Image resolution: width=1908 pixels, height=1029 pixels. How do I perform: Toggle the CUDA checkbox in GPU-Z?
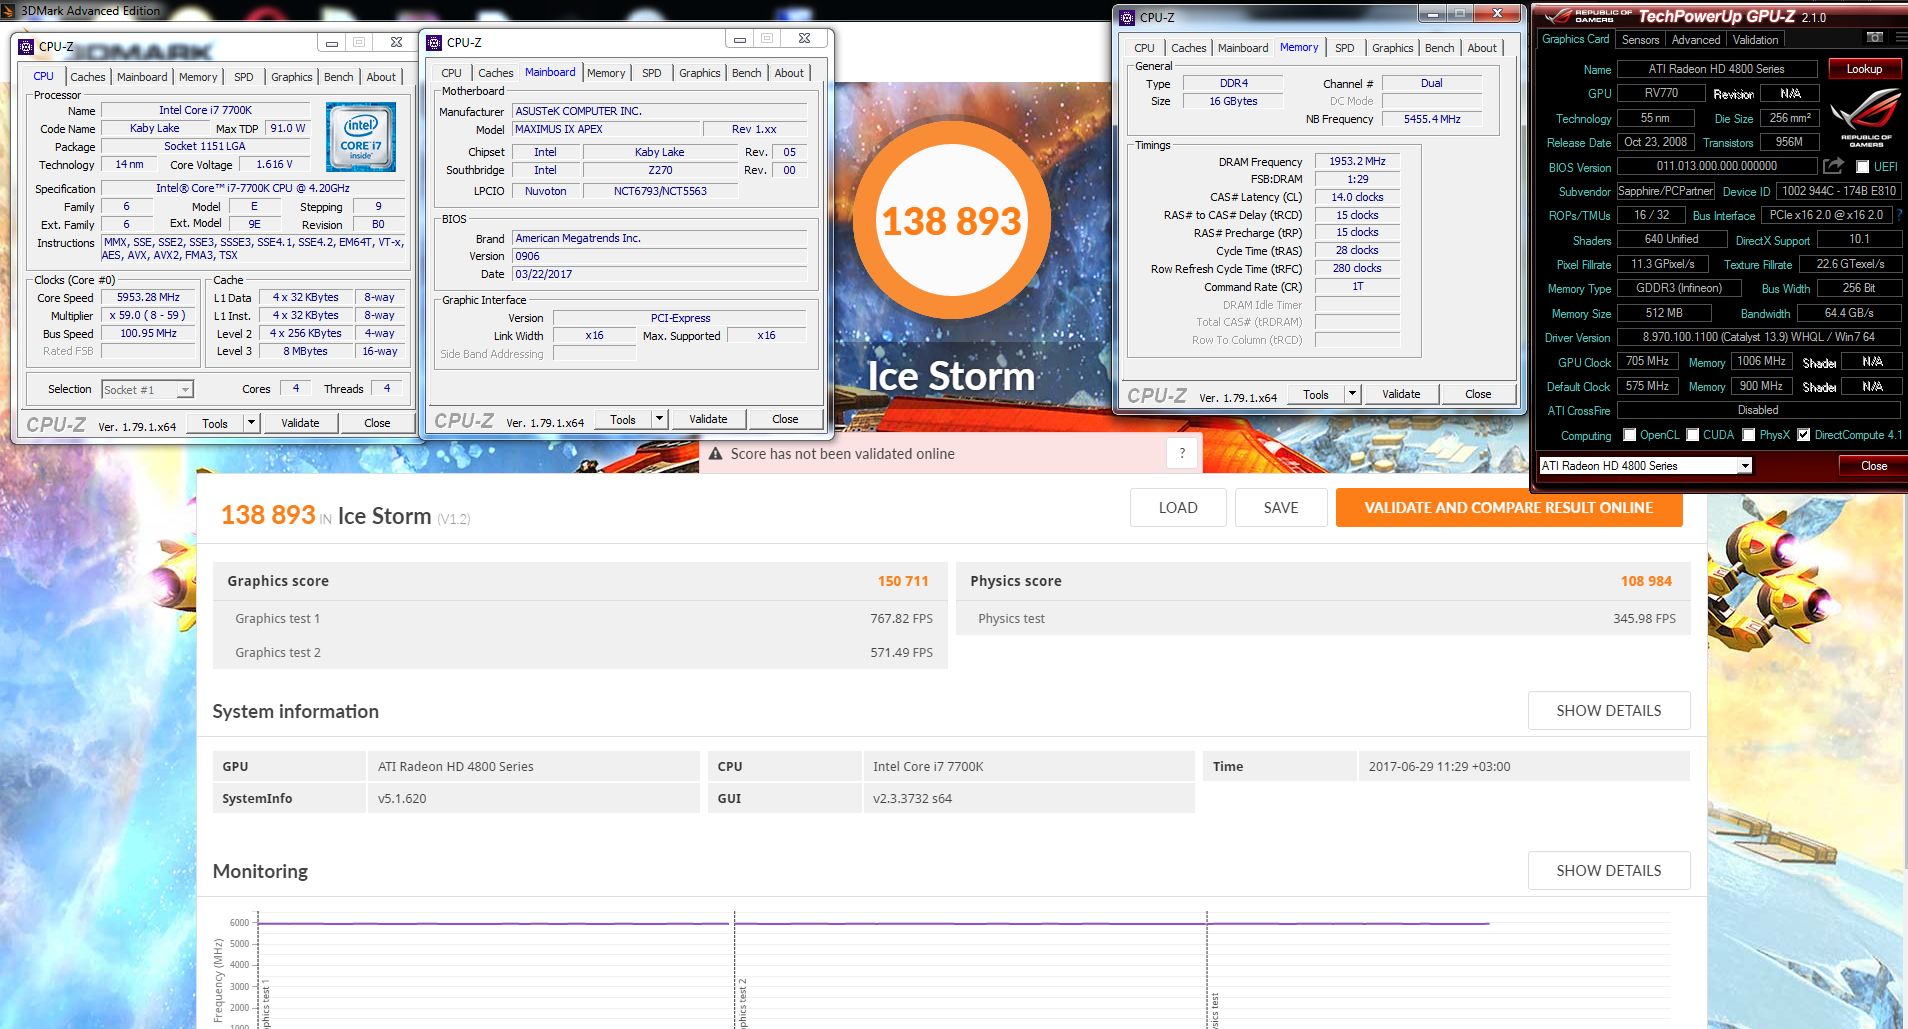(1693, 435)
